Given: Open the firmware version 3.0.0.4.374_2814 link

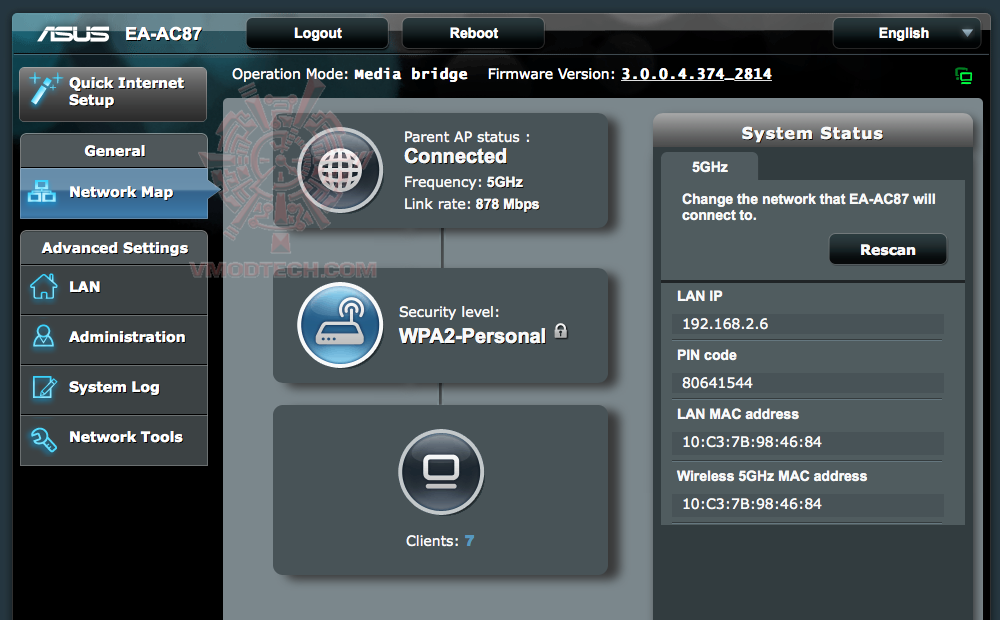Looking at the screenshot, I should [696, 74].
